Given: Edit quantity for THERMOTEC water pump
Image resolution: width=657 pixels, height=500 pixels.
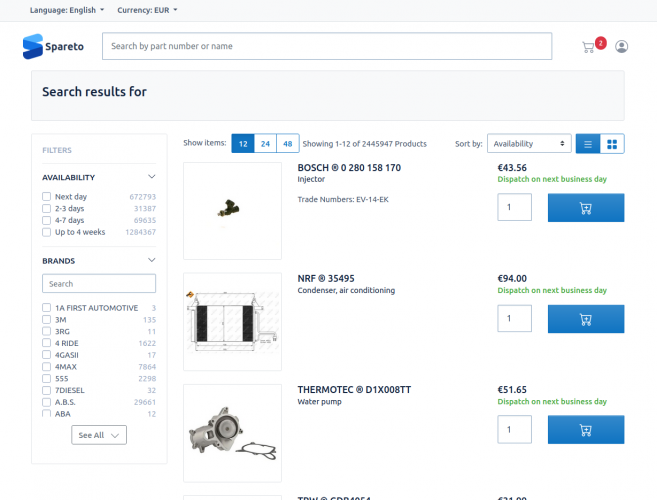Looking at the screenshot, I should pyautogui.click(x=515, y=429).
